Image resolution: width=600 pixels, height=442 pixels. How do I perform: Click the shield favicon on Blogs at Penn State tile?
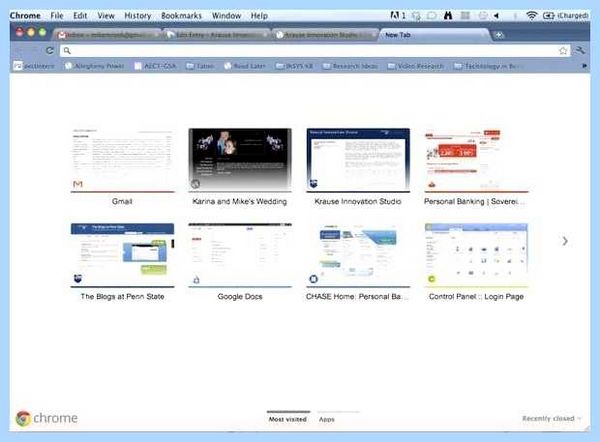(78, 279)
